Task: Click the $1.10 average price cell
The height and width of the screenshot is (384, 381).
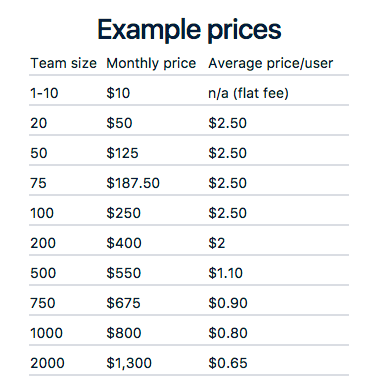Action: coord(226,273)
